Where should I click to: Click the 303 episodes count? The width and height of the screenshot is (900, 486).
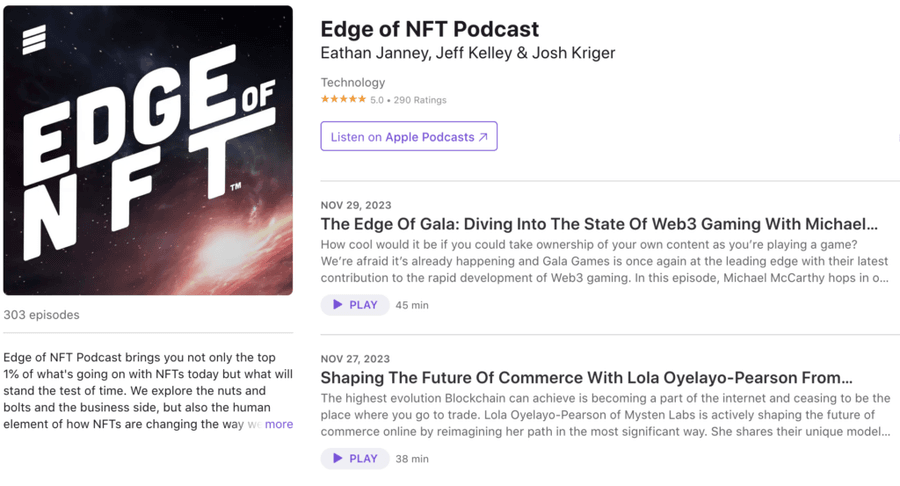(41, 315)
